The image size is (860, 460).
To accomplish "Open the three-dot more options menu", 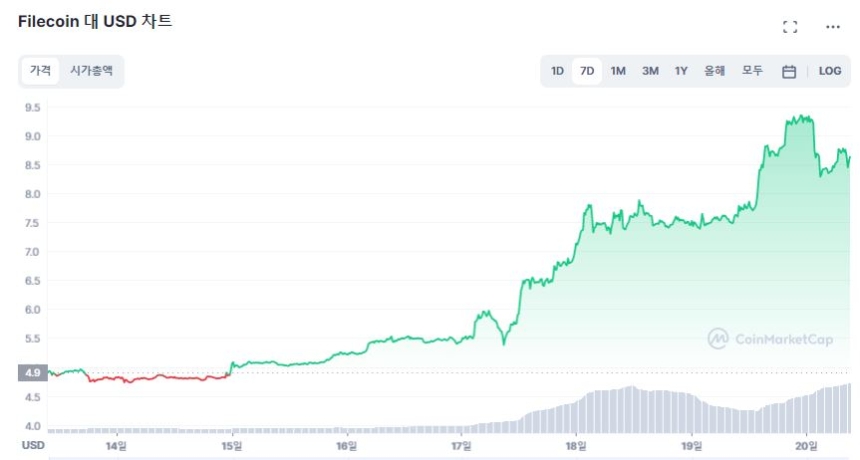I will pyautogui.click(x=833, y=27).
